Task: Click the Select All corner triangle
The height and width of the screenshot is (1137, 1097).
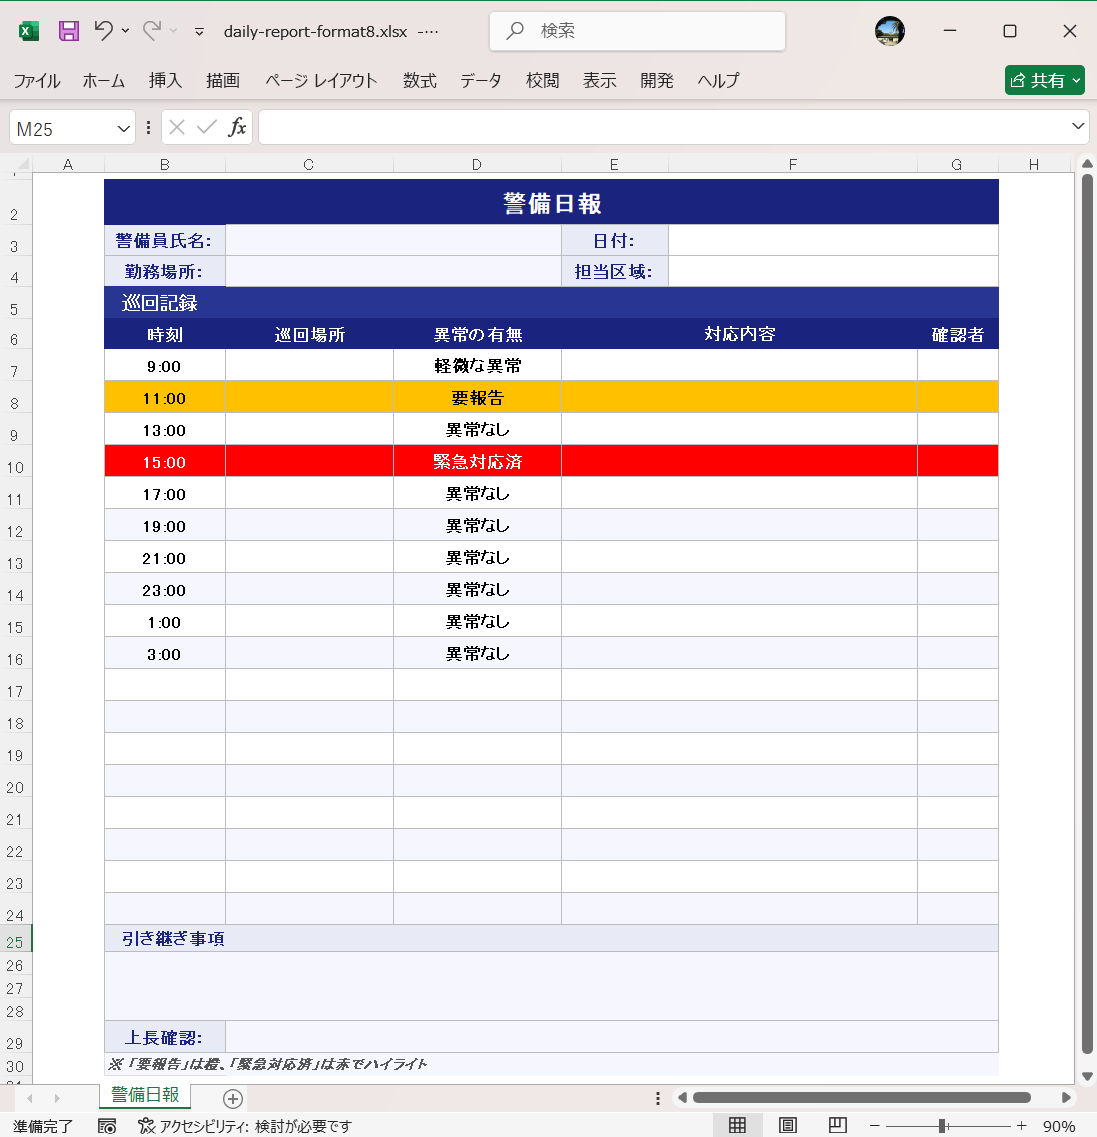Action: pos(22,165)
